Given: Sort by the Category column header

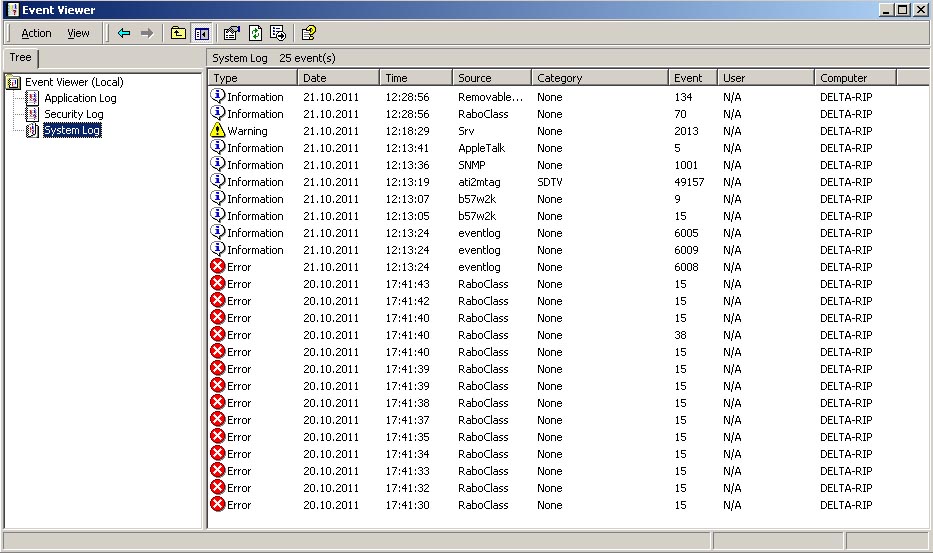Looking at the screenshot, I should click(599, 77).
